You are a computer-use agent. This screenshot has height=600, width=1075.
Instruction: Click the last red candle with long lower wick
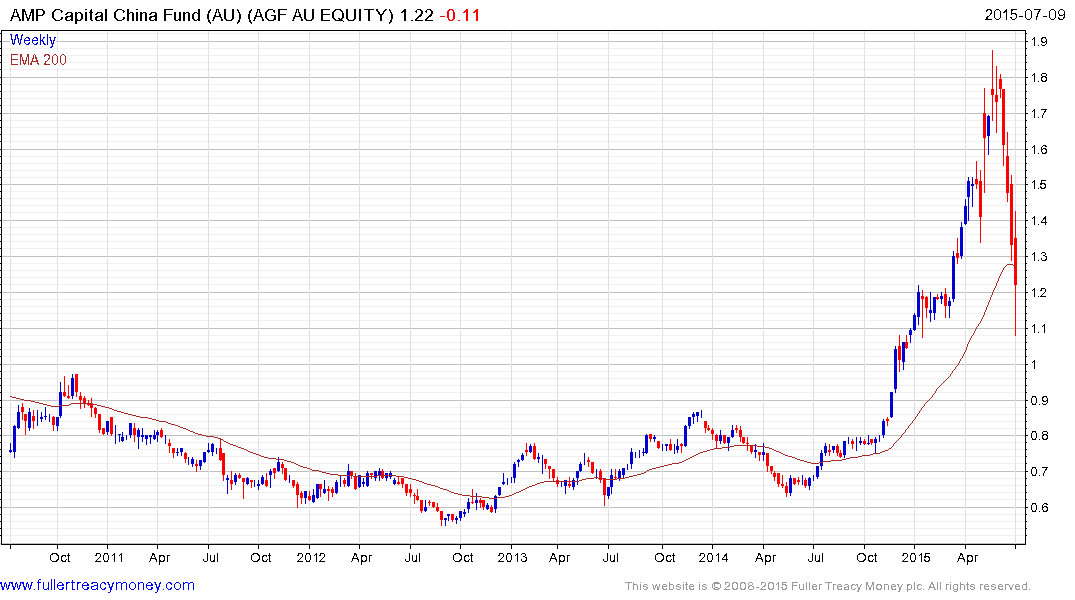tap(1015, 274)
